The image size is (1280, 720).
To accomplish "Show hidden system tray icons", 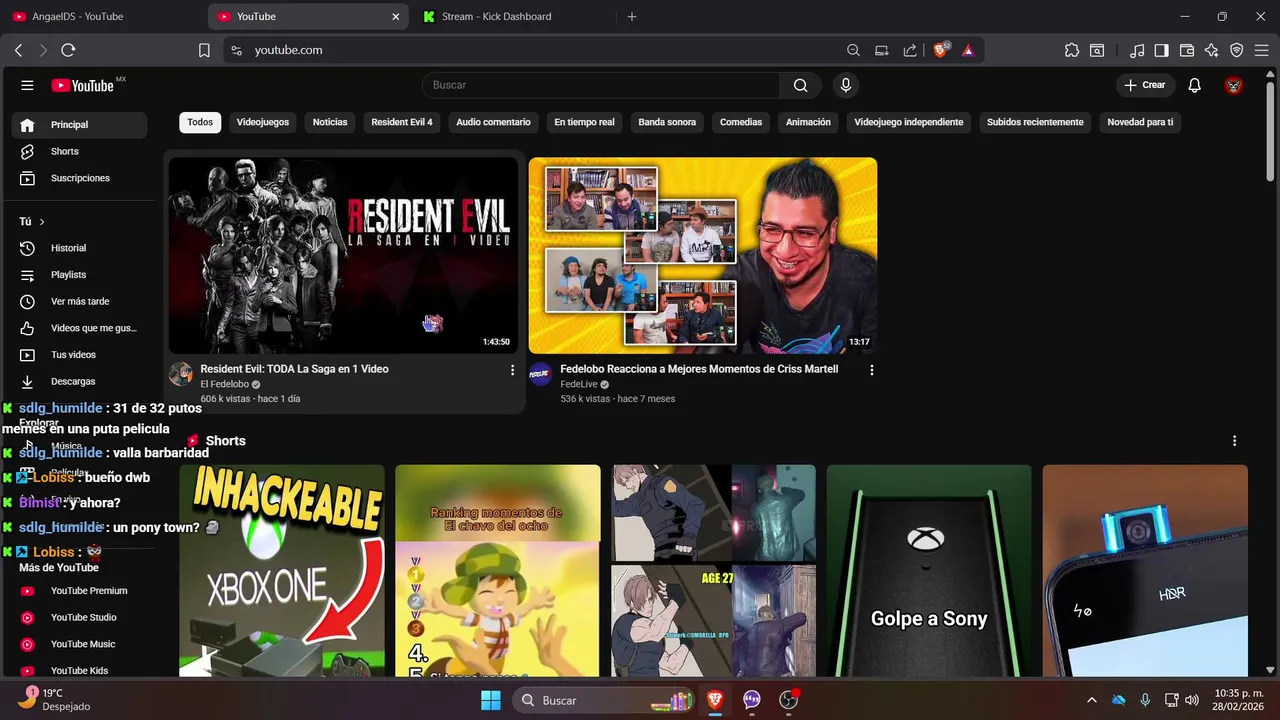I will pyautogui.click(x=1091, y=700).
